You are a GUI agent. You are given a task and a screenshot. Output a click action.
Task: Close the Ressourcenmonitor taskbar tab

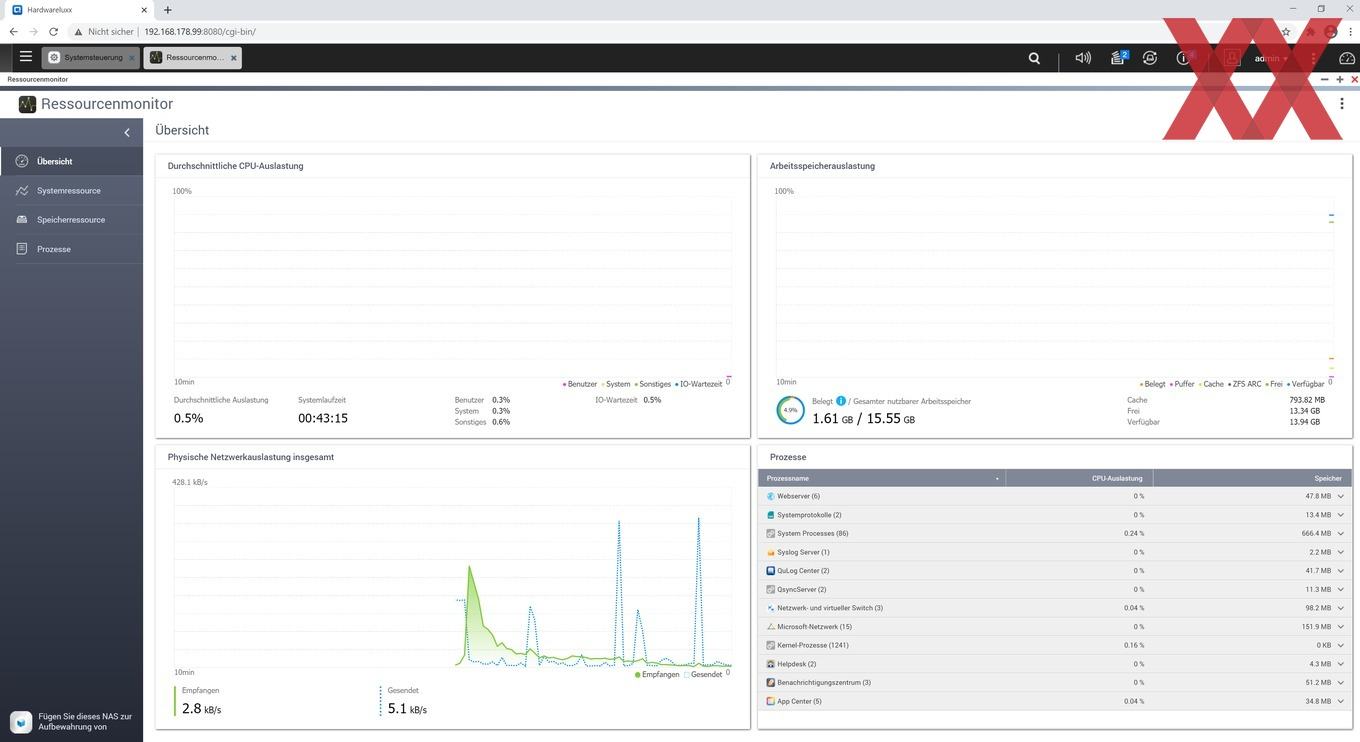click(x=233, y=58)
